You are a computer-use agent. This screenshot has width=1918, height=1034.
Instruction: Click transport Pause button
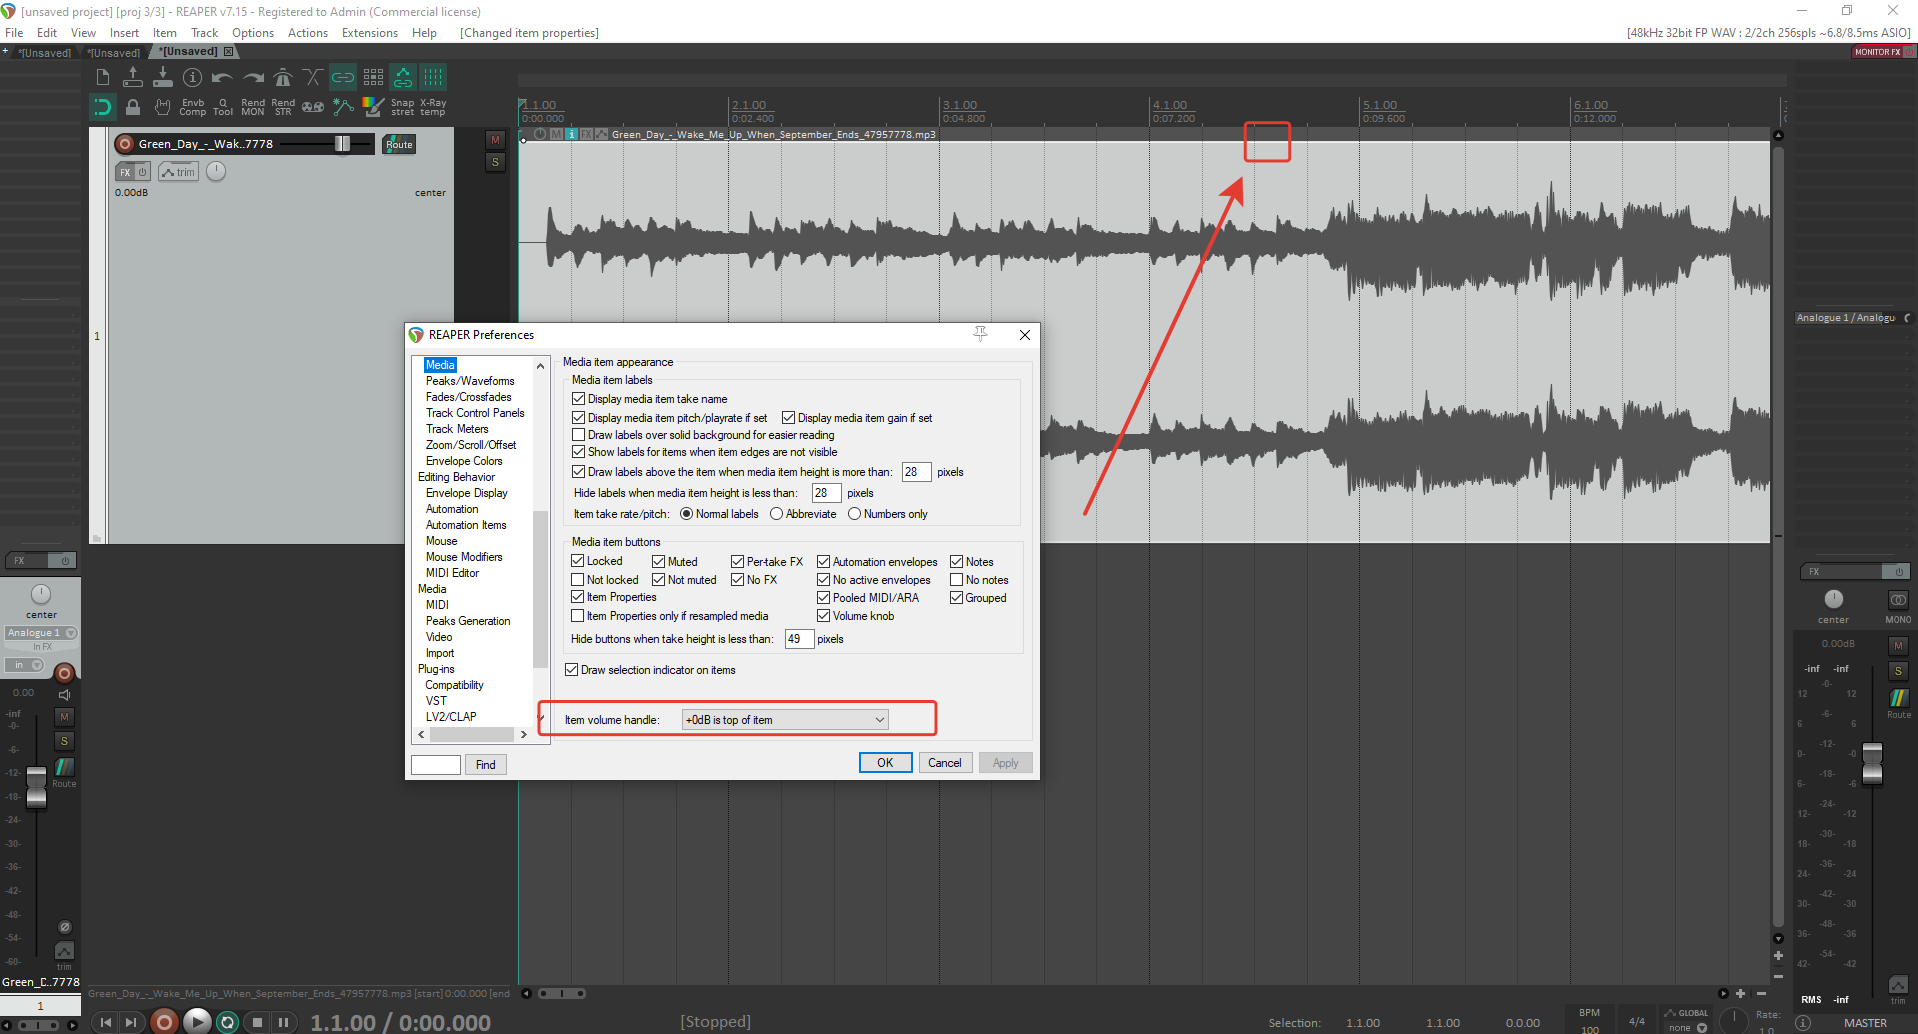tap(283, 1021)
